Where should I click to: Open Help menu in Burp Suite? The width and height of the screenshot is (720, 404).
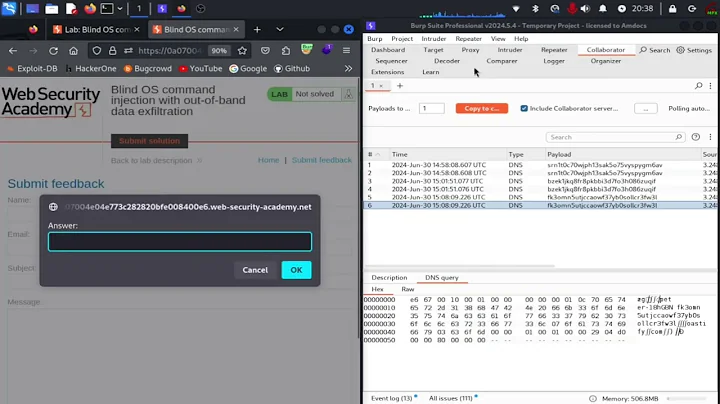point(521,39)
